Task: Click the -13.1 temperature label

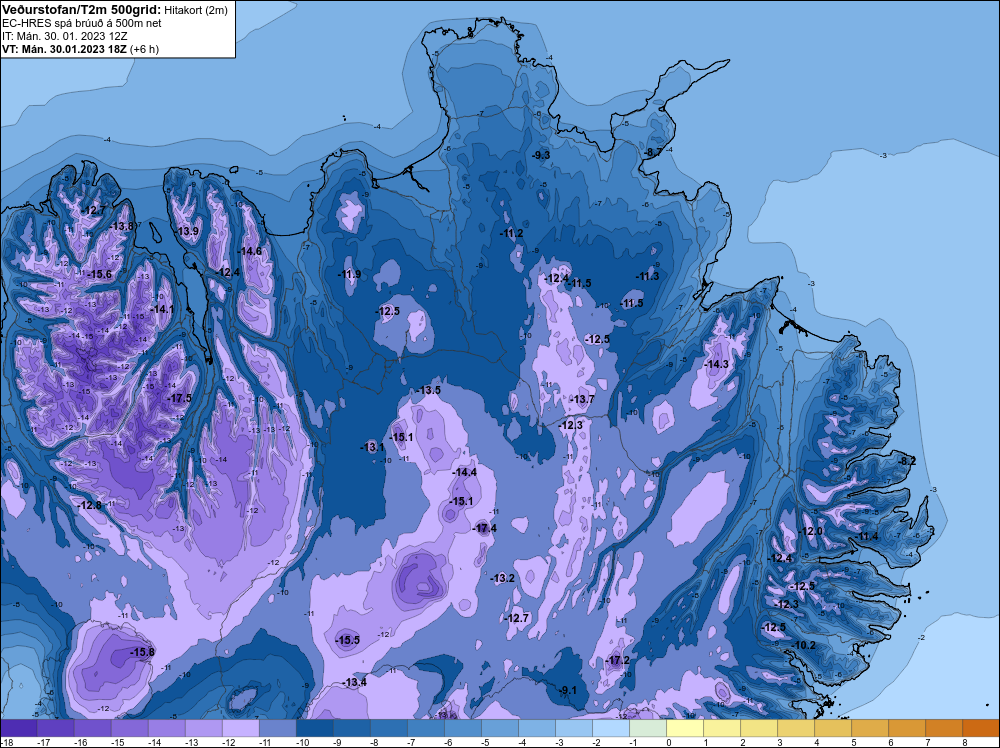Action: (x=372, y=448)
